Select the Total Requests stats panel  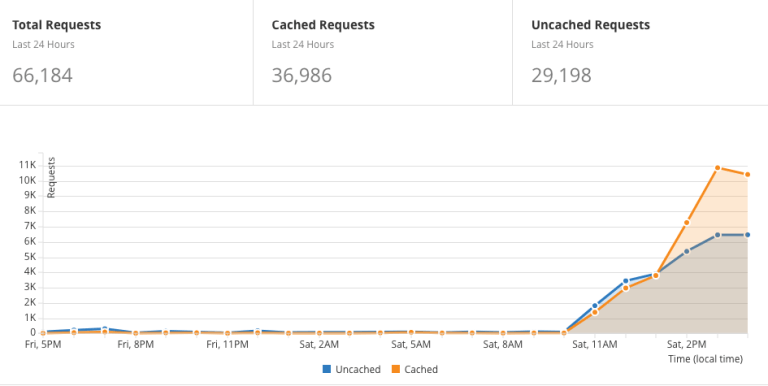[x=126, y=52]
